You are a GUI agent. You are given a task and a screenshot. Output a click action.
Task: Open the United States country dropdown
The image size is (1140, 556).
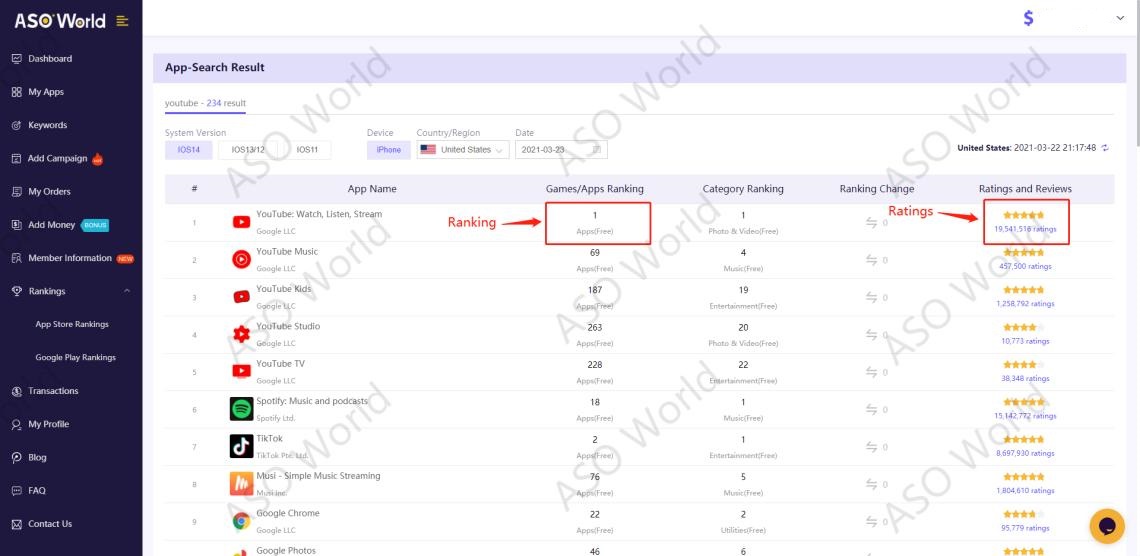pyautogui.click(x=463, y=150)
